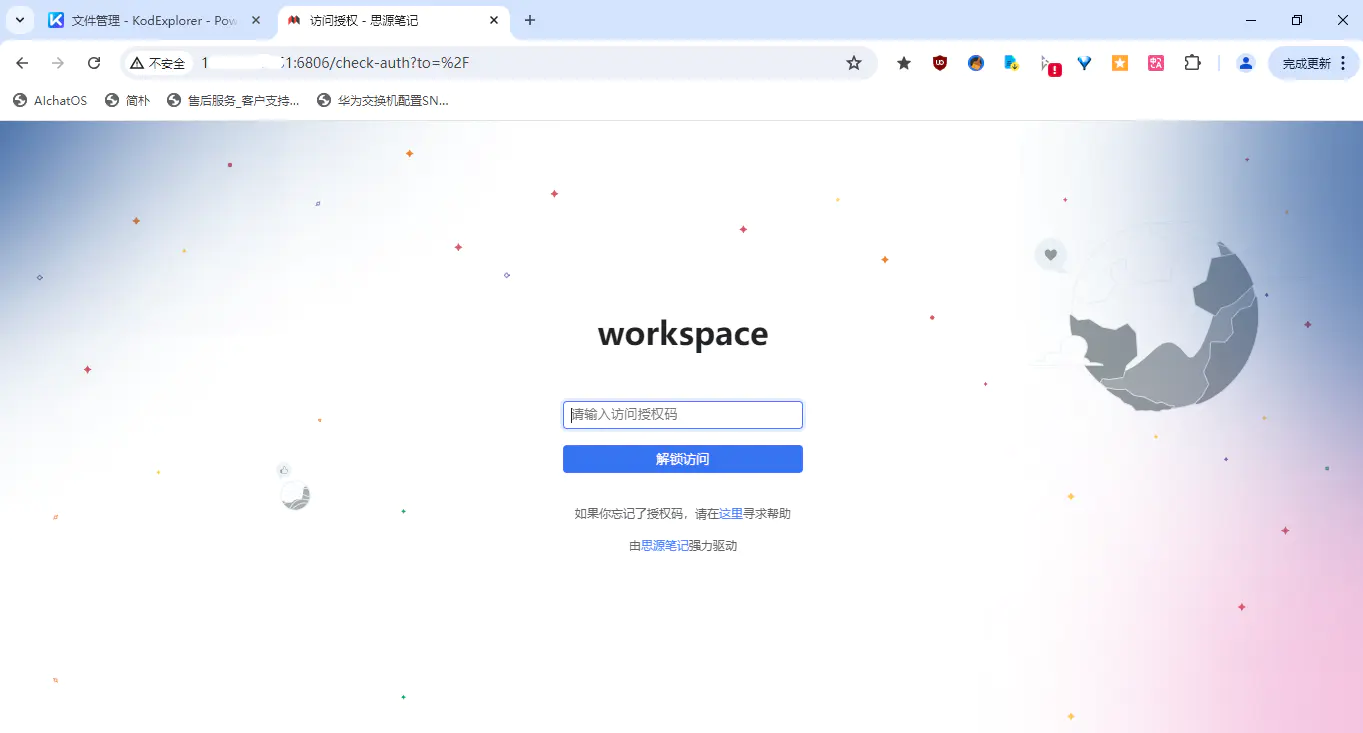Go back to the previous page
The image size is (1363, 733).
(22, 63)
